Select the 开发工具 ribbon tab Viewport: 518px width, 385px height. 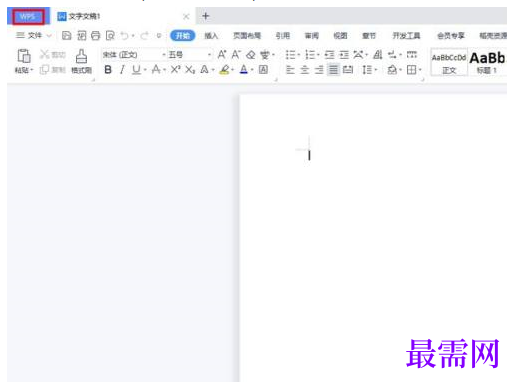(x=406, y=35)
